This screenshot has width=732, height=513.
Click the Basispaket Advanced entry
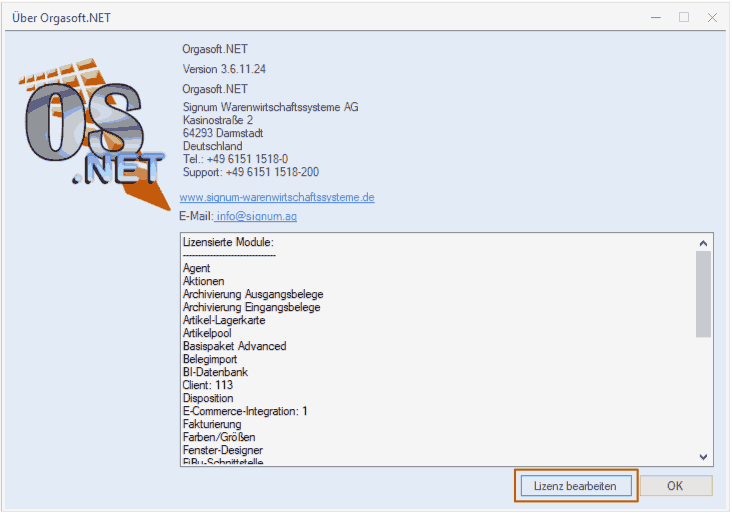pyautogui.click(x=234, y=346)
